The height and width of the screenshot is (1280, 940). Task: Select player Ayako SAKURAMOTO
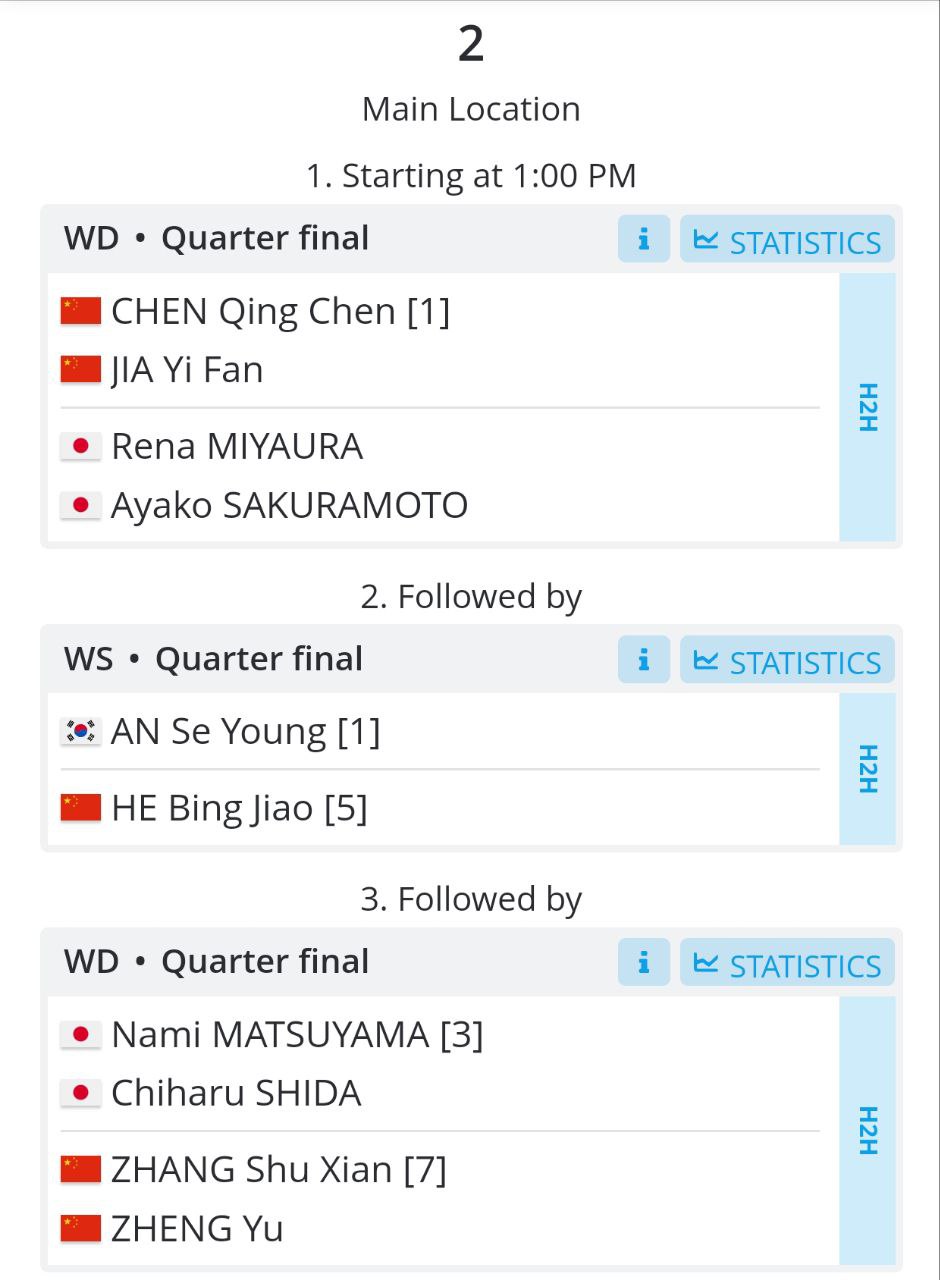point(289,505)
